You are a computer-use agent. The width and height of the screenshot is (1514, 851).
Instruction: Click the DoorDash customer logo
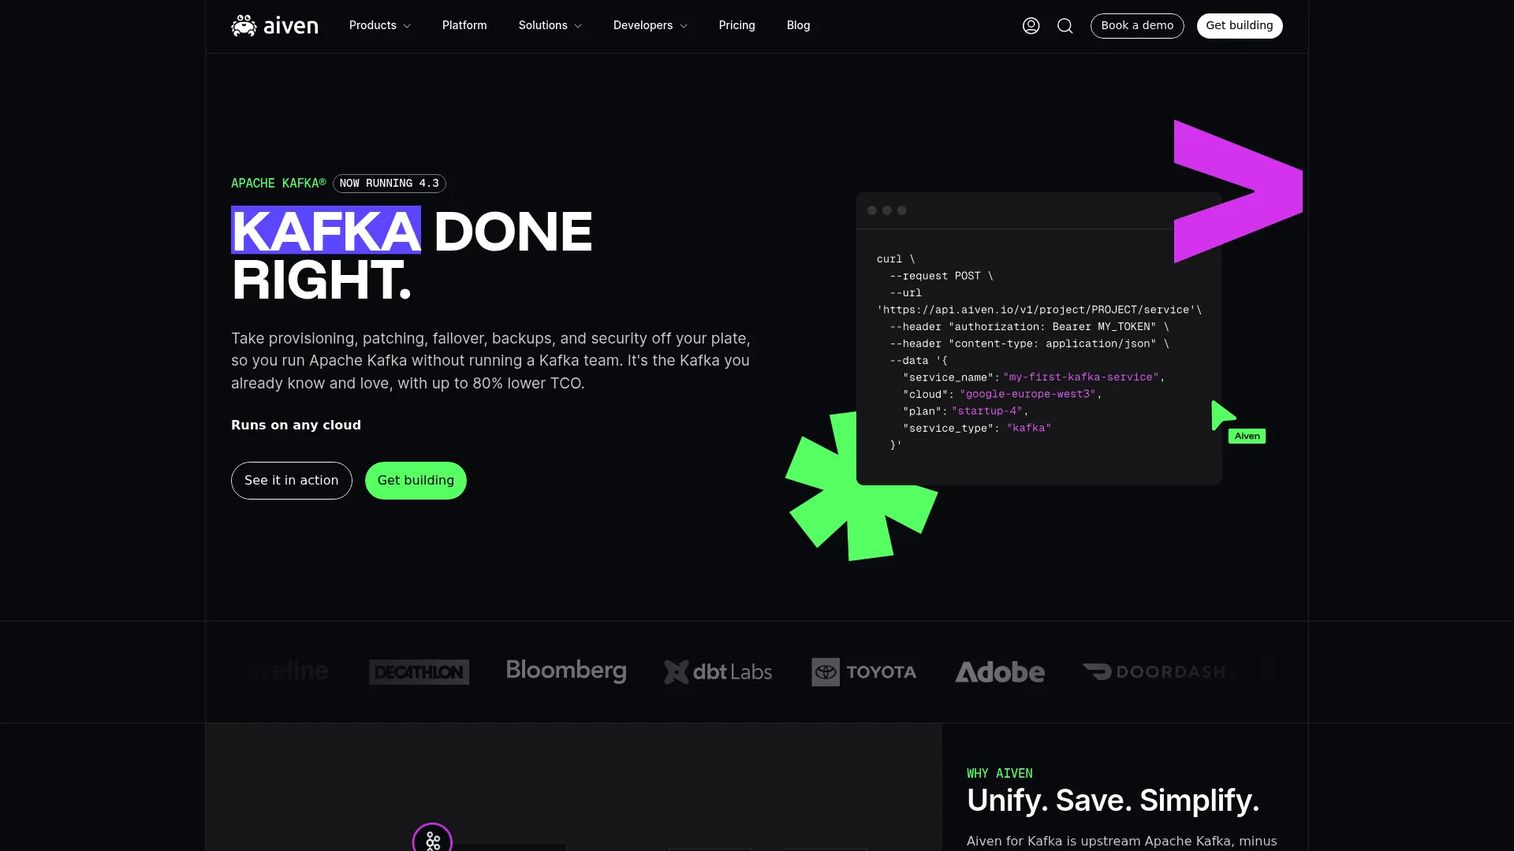coord(1155,672)
